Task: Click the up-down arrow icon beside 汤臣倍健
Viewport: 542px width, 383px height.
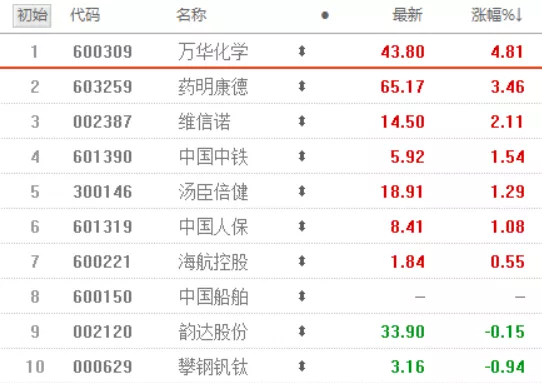Action: click(302, 192)
